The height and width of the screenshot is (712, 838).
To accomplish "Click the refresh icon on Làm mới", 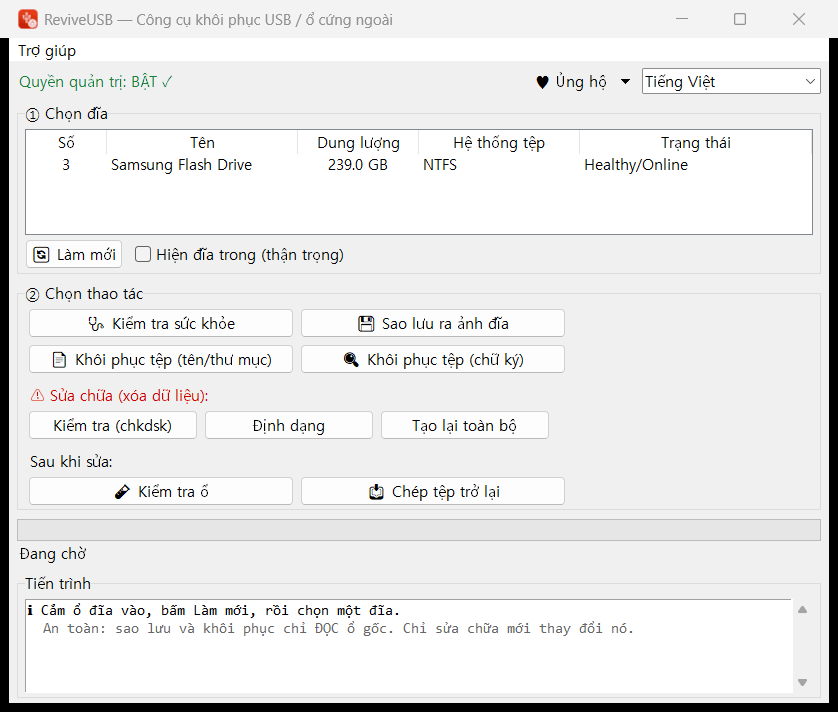I will [x=41, y=254].
